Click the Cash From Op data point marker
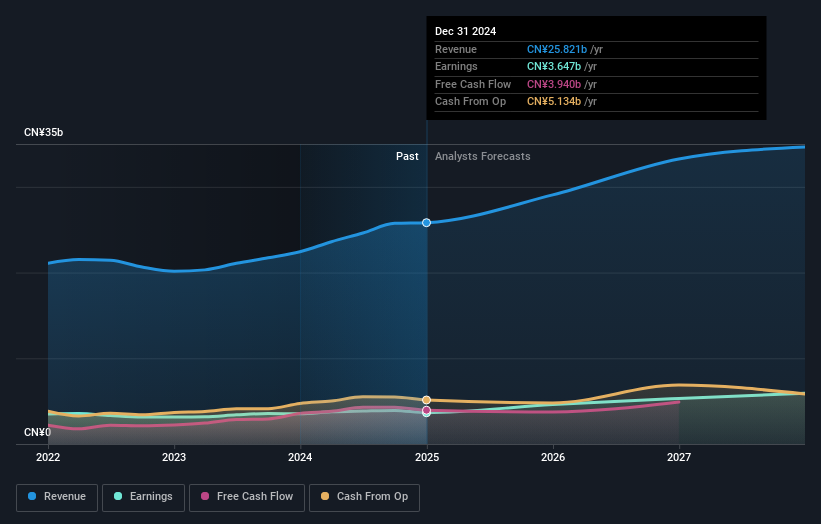Image resolution: width=821 pixels, height=524 pixels. click(427, 400)
